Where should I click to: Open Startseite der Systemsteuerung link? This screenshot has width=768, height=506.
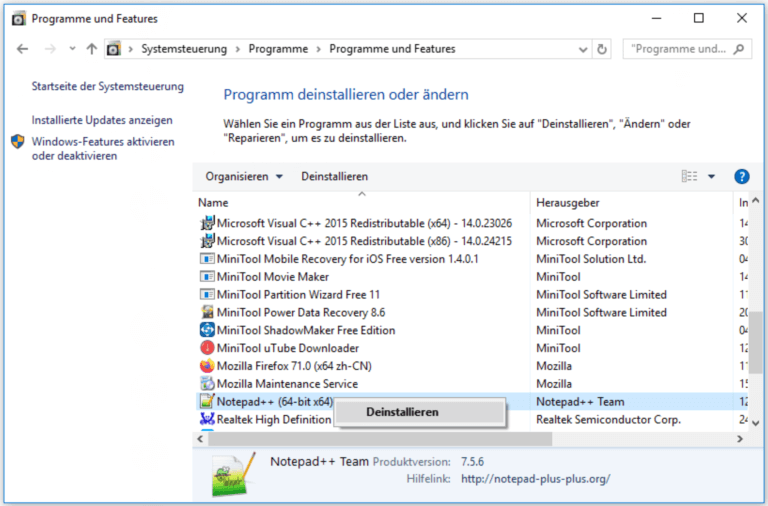point(108,86)
